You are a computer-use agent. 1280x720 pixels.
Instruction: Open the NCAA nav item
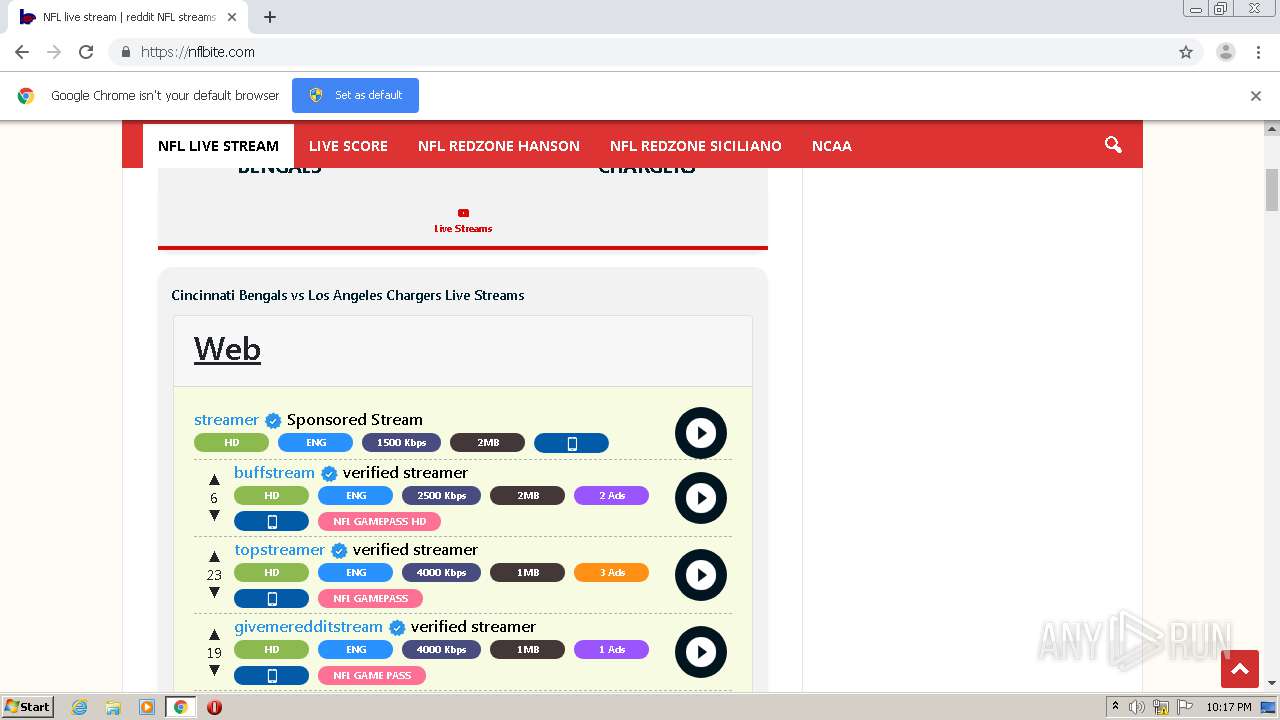coord(832,146)
